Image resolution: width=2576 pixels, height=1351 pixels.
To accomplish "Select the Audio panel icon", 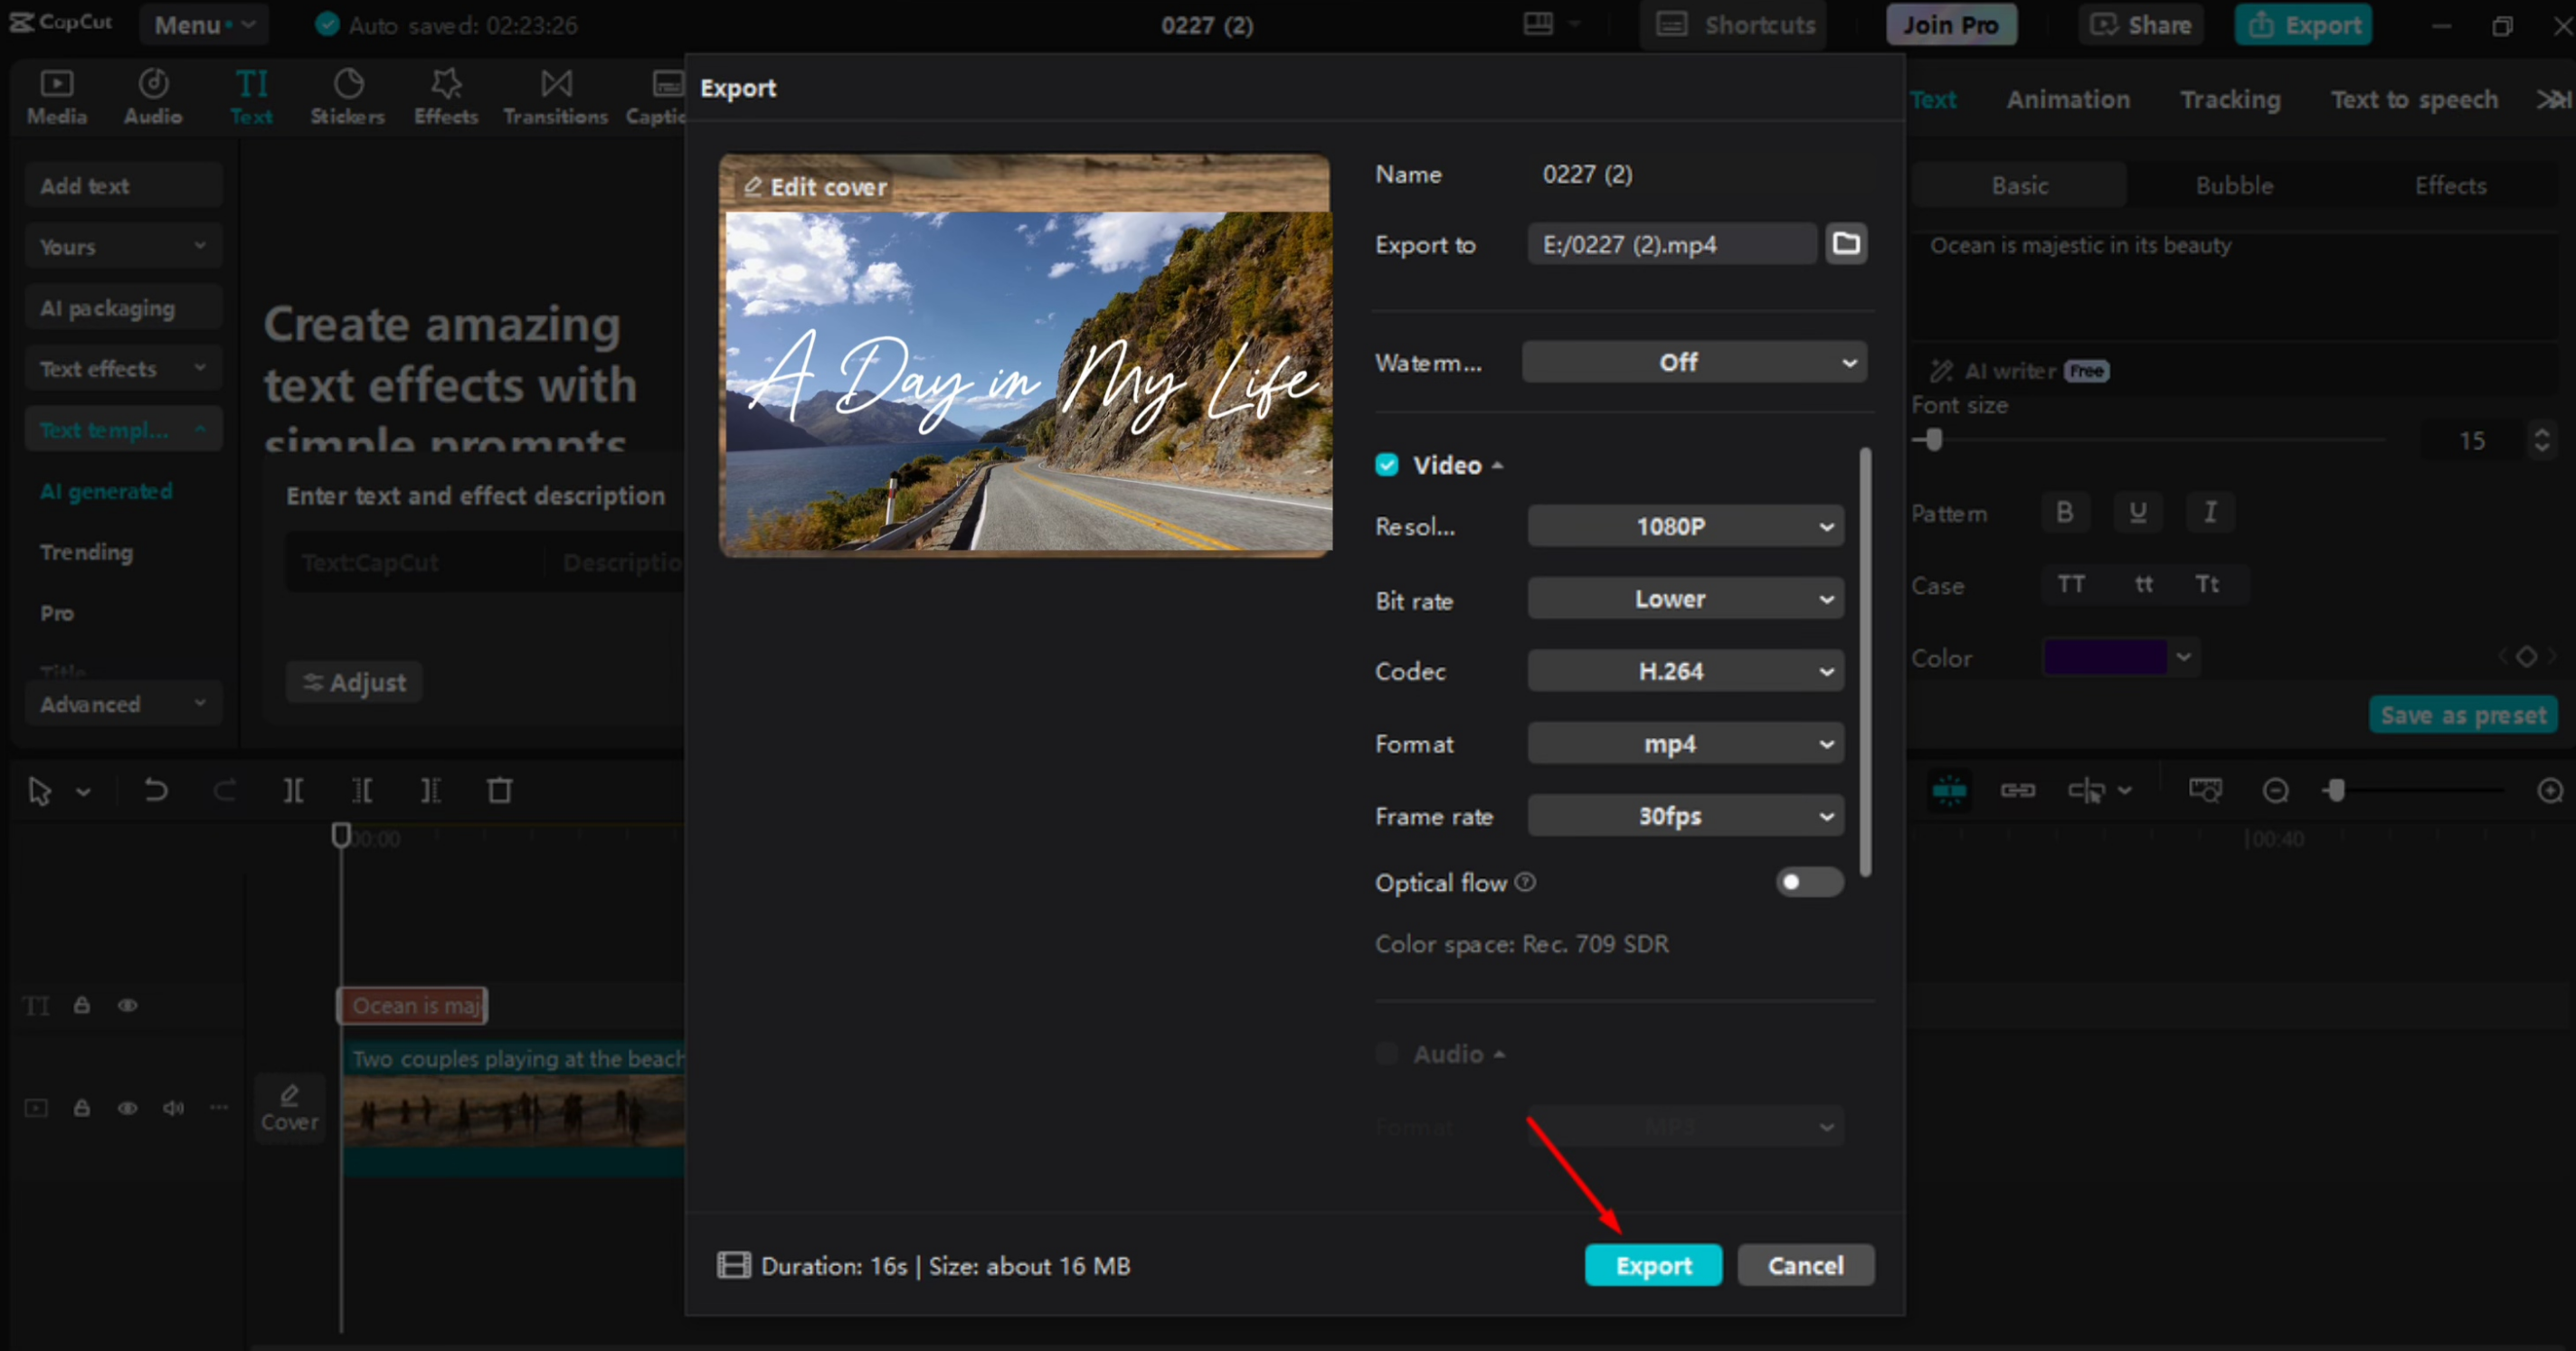I will [x=152, y=95].
